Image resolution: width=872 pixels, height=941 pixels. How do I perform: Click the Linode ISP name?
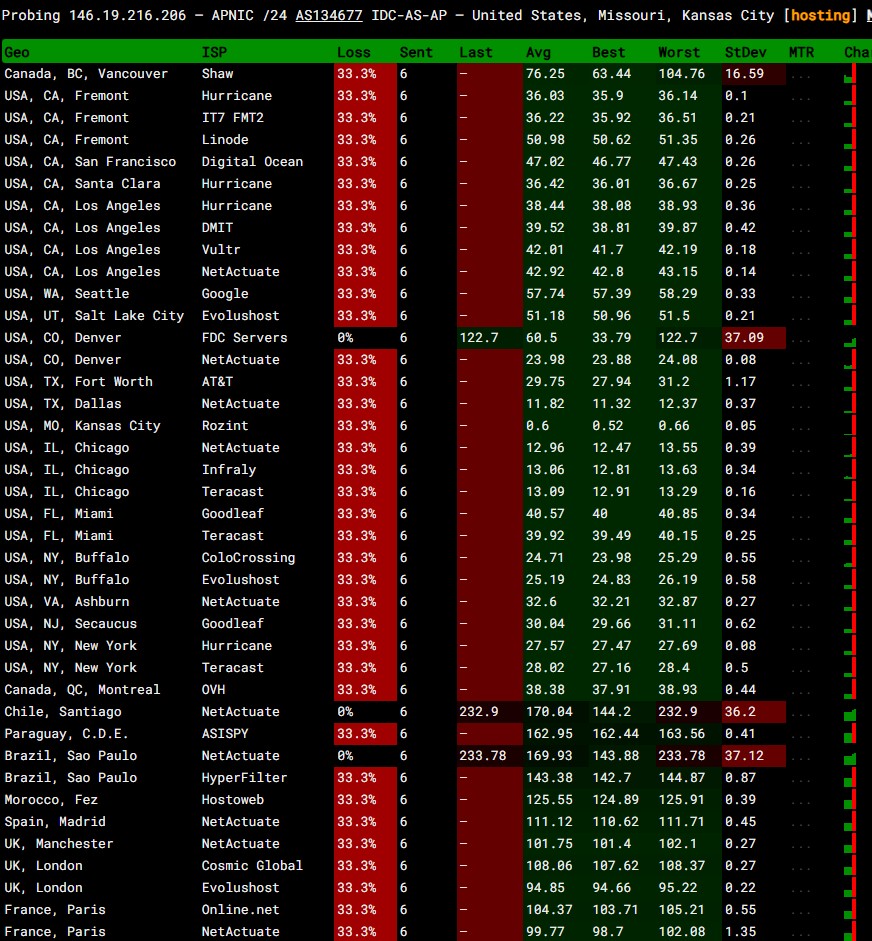pos(225,139)
